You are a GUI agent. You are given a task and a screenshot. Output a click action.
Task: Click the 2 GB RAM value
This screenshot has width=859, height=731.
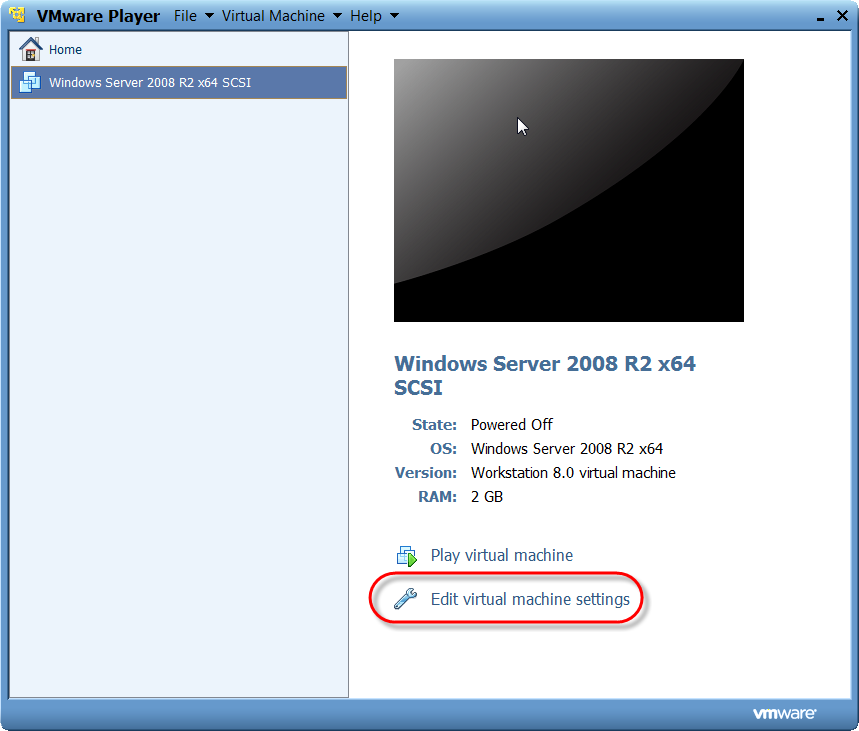click(487, 497)
